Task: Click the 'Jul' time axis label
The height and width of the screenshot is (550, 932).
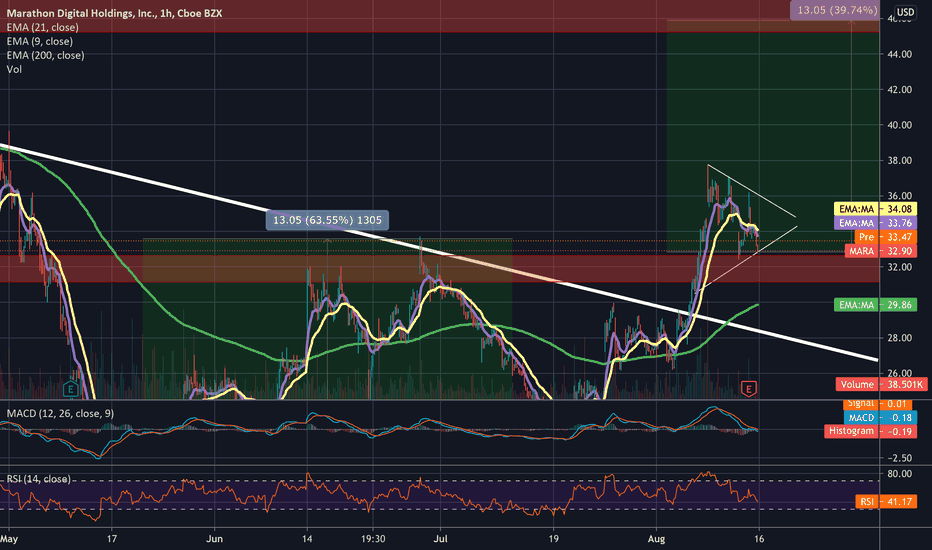Action: coord(440,539)
